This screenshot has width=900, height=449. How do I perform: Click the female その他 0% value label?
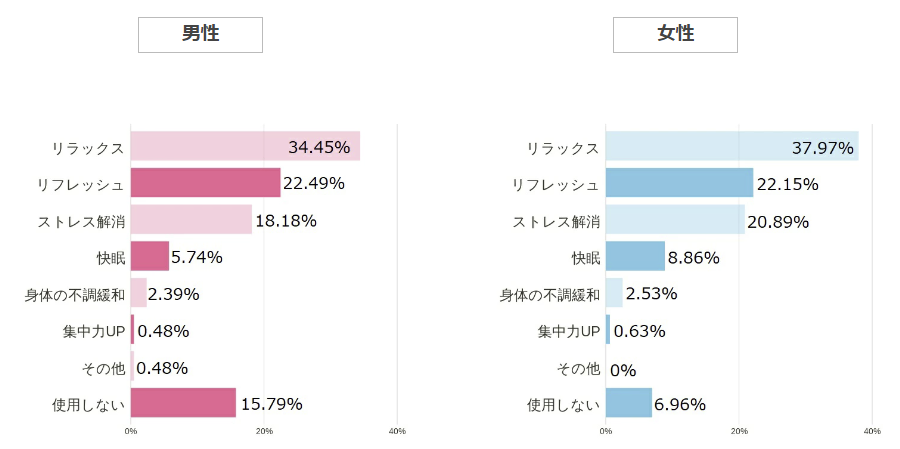click(x=623, y=369)
